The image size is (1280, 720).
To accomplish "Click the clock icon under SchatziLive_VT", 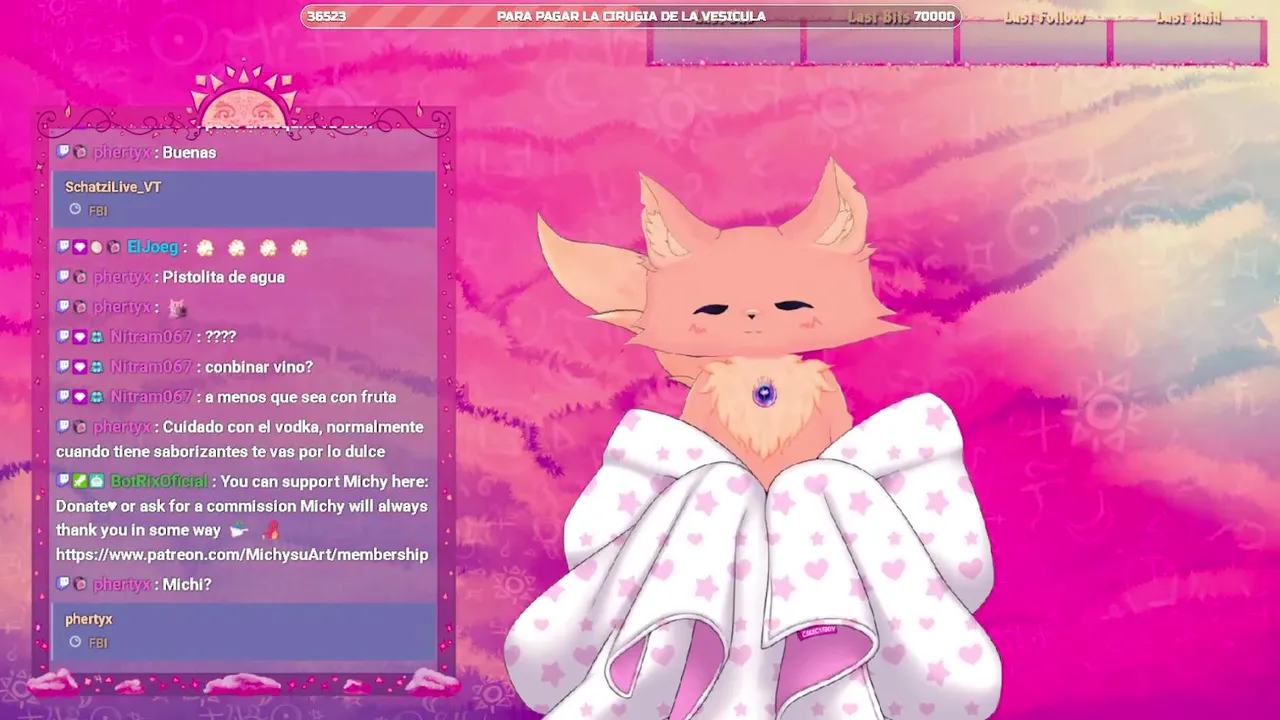I will click(x=75, y=210).
